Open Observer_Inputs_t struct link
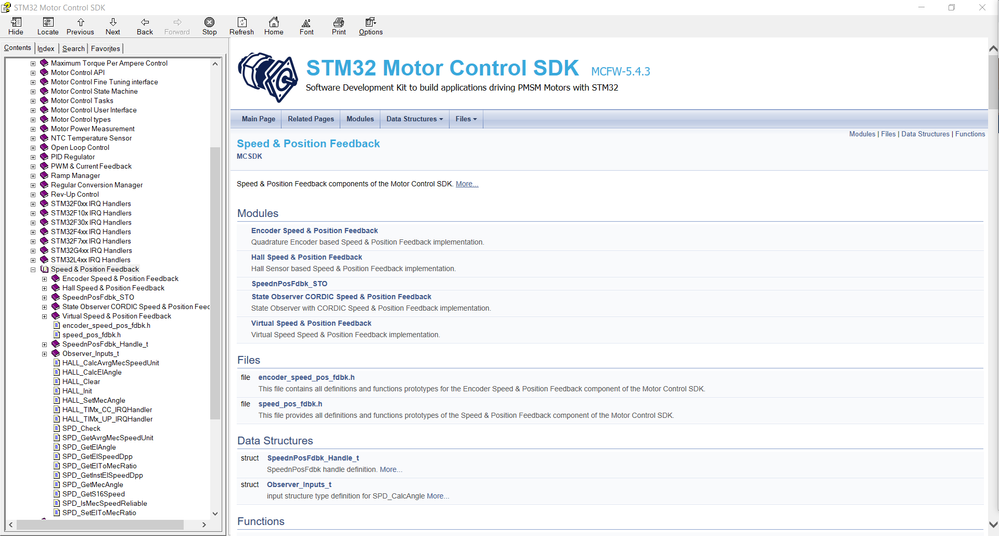The width and height of the screenshot is (999, 536). pyautogui.click(x=299, y=485)
